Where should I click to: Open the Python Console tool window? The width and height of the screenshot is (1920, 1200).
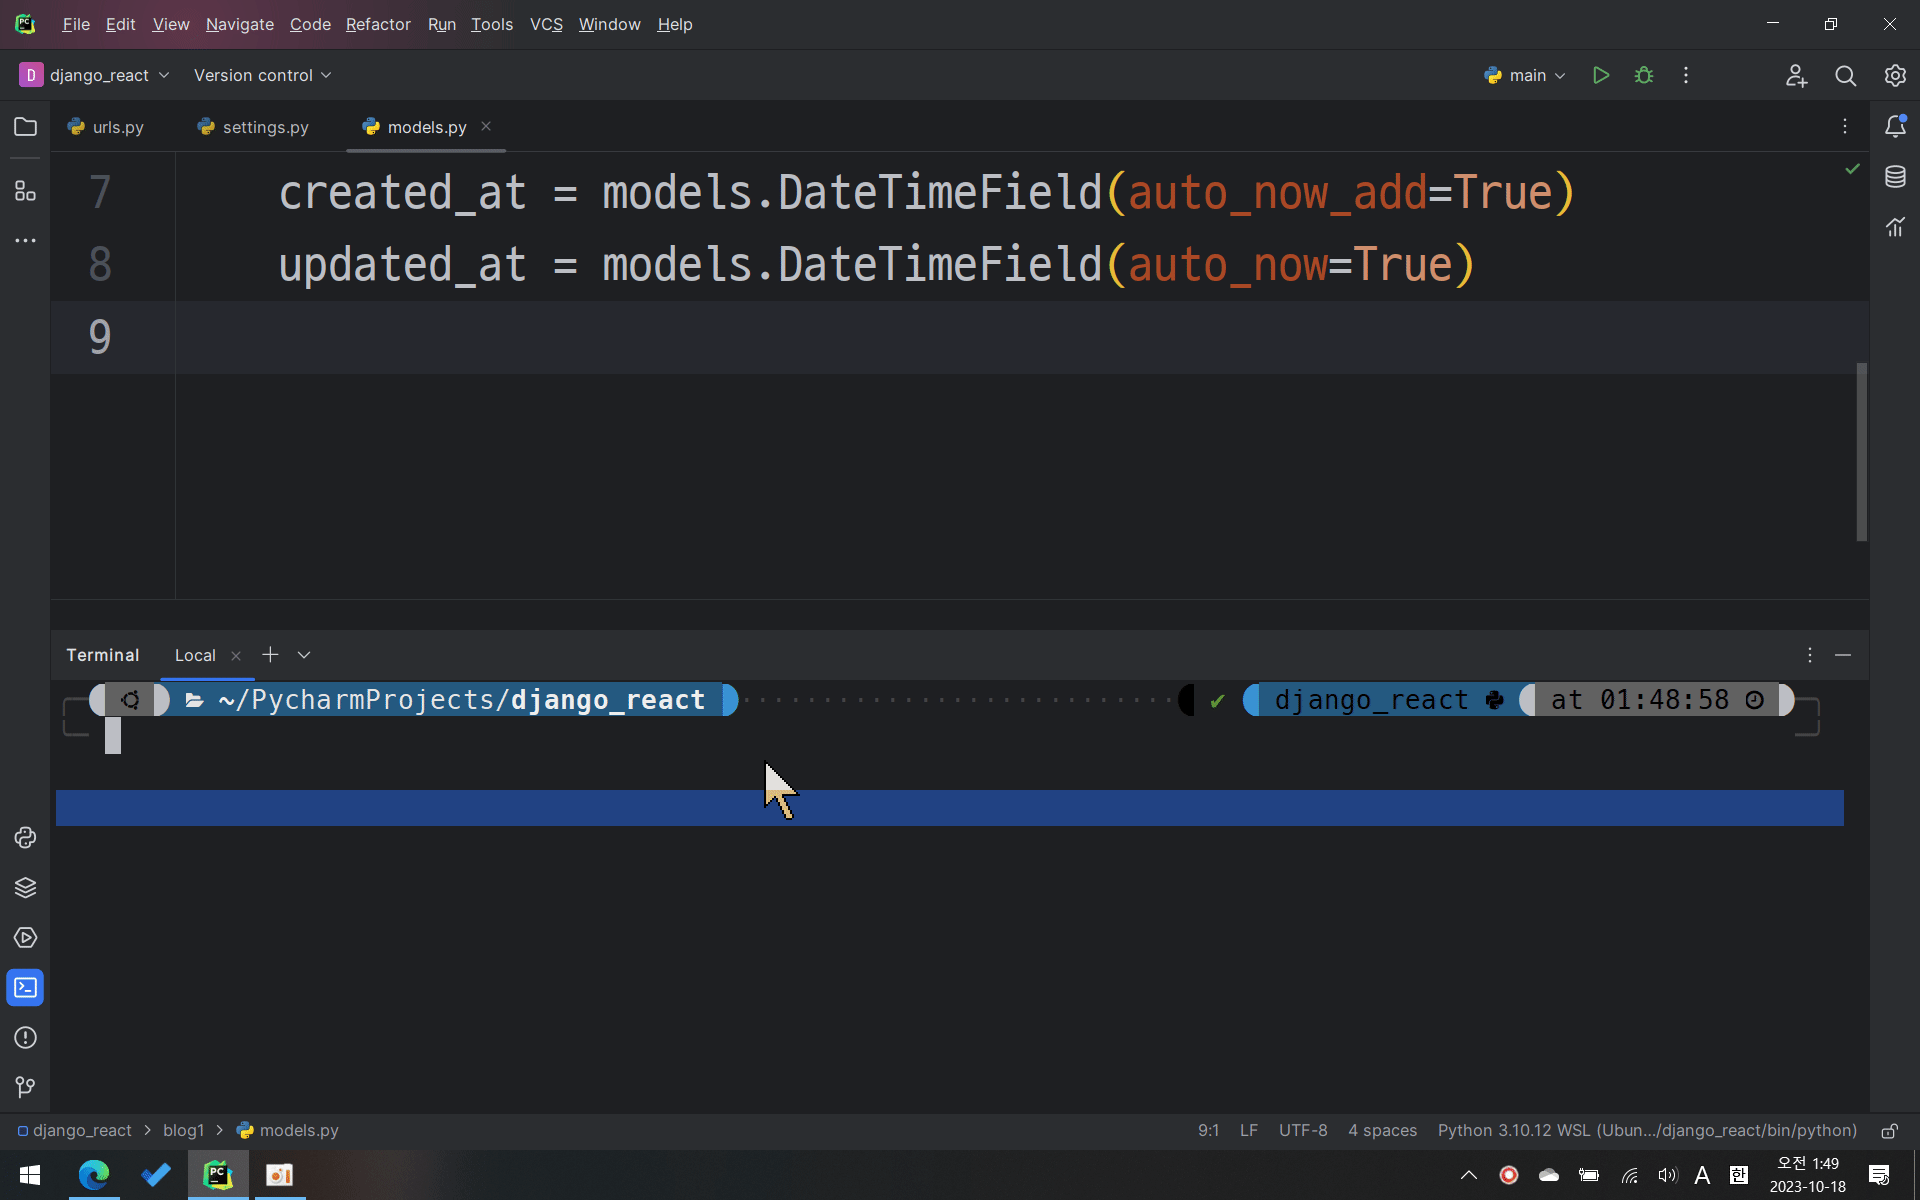[25, 838]
